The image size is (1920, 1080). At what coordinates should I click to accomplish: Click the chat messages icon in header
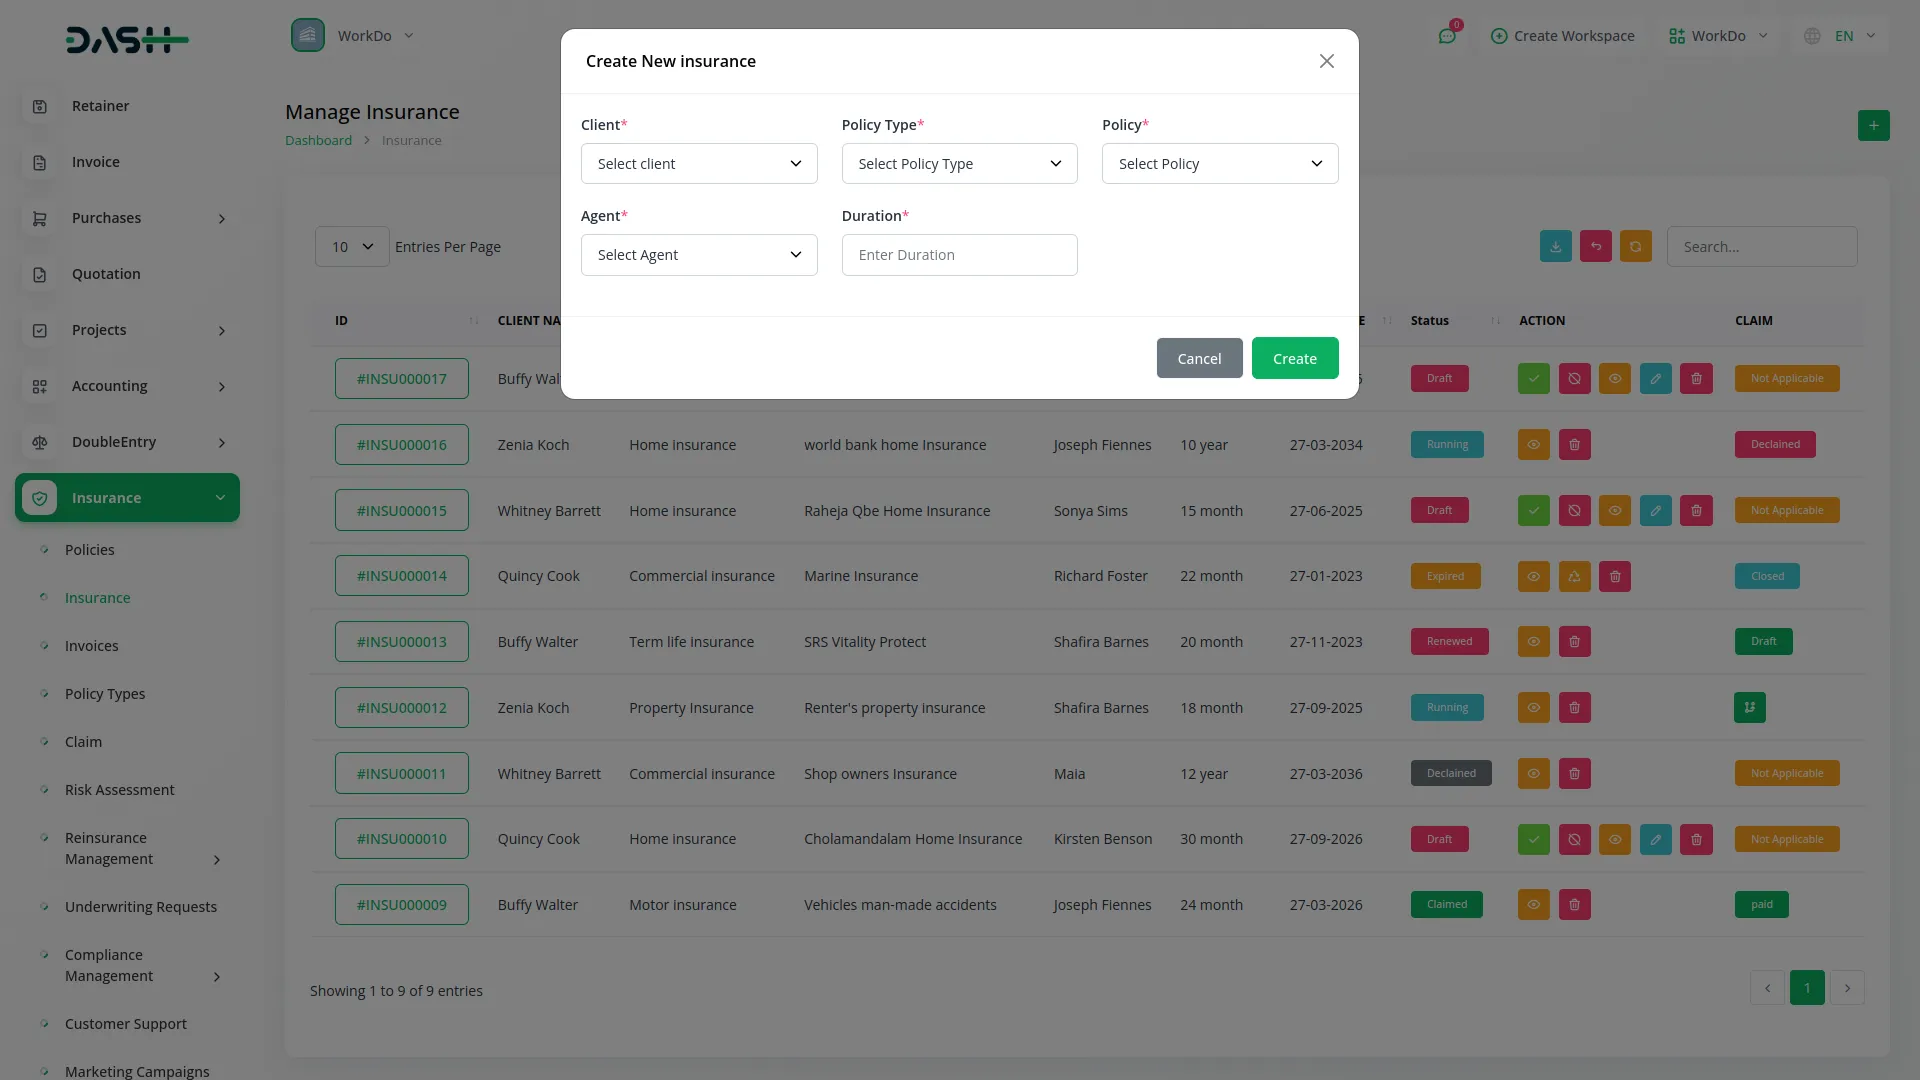(1447, 36)
